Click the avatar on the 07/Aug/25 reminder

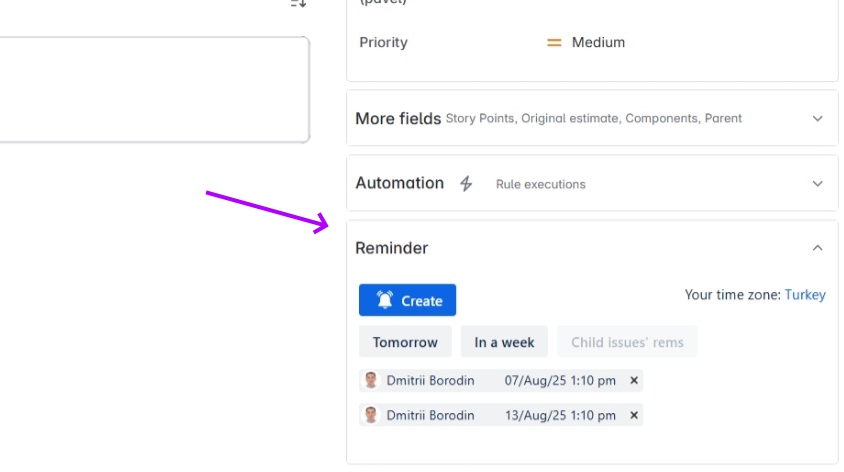371,380
